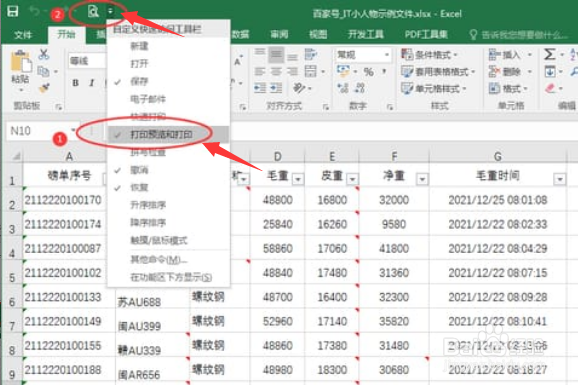Switch to the PDF工具集 tab
Screen dimensions: 578x385
[426, 35]
